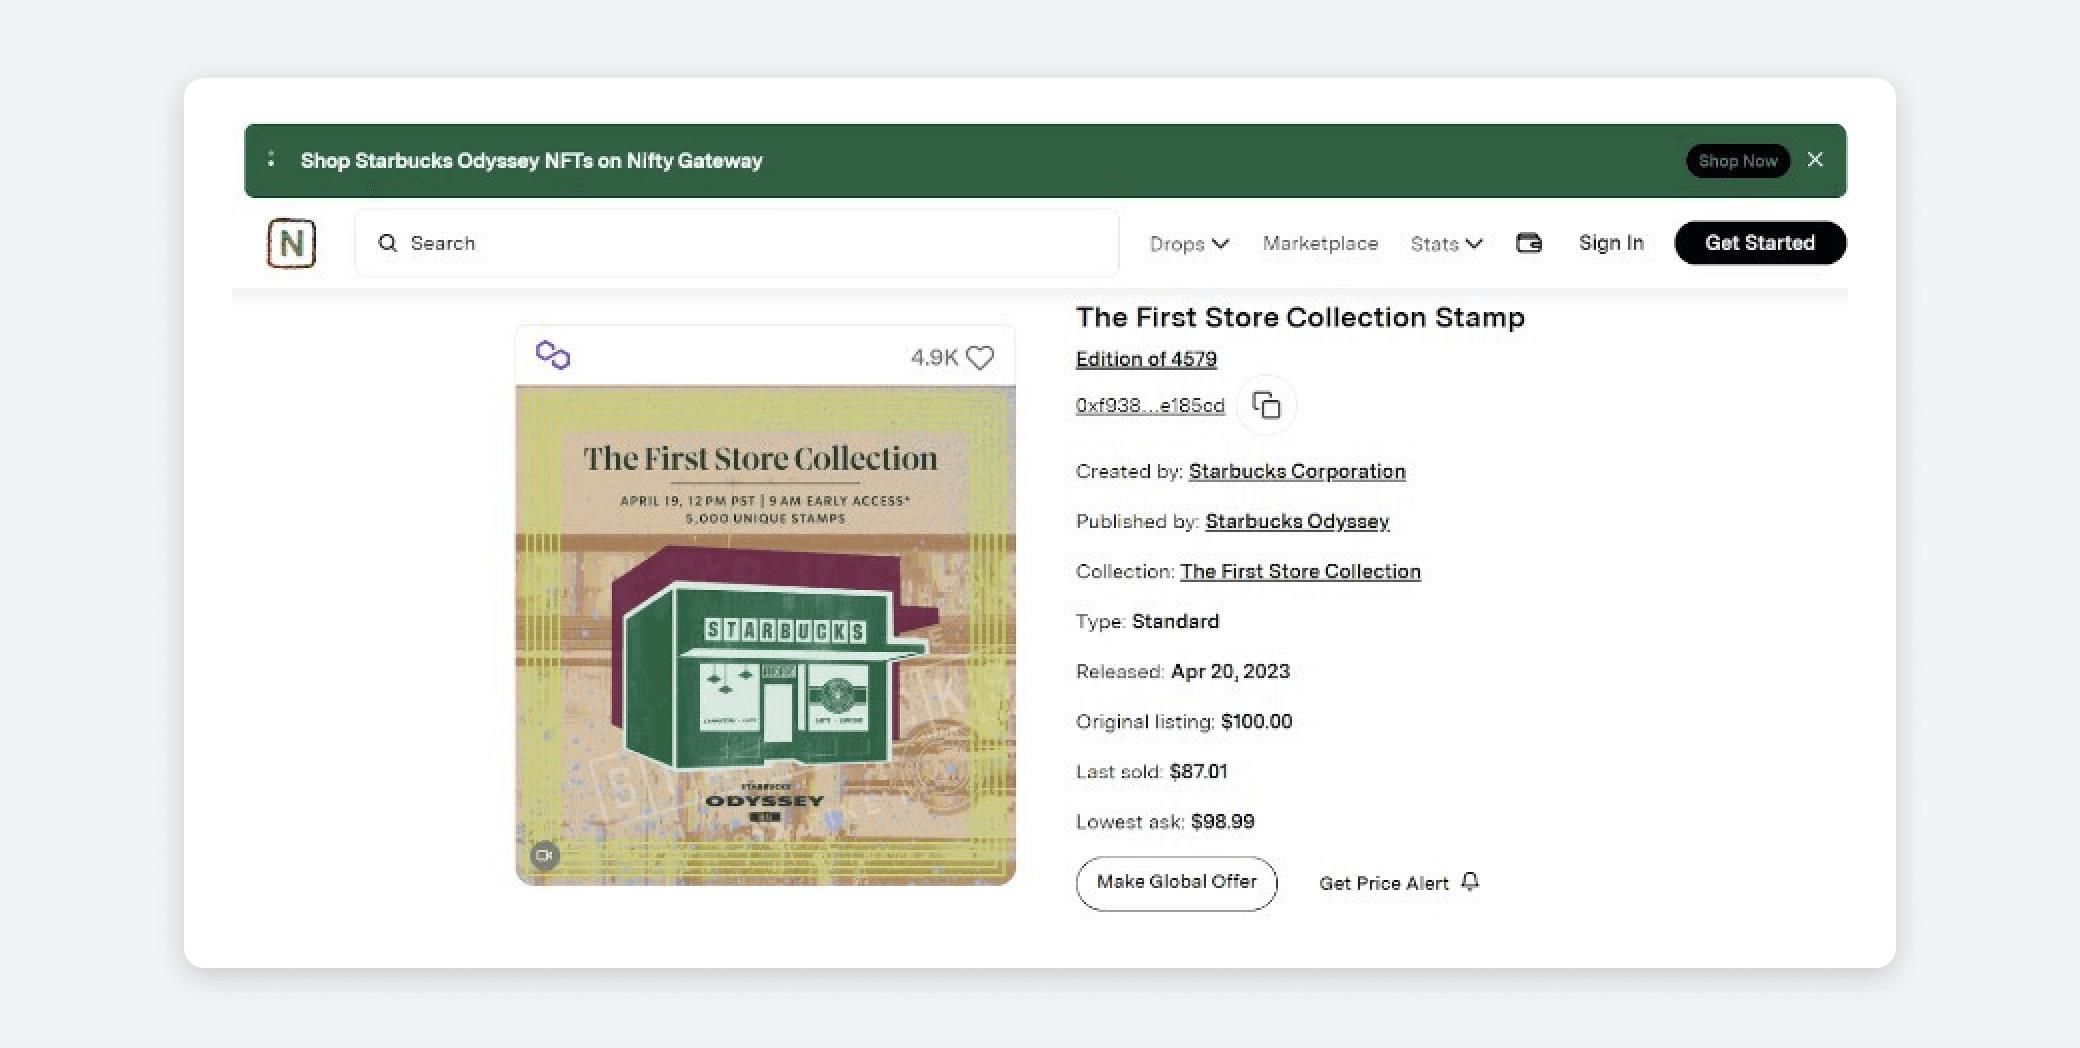
Task: Open the wallet icon in navbar
Action: pos(1529,243)
